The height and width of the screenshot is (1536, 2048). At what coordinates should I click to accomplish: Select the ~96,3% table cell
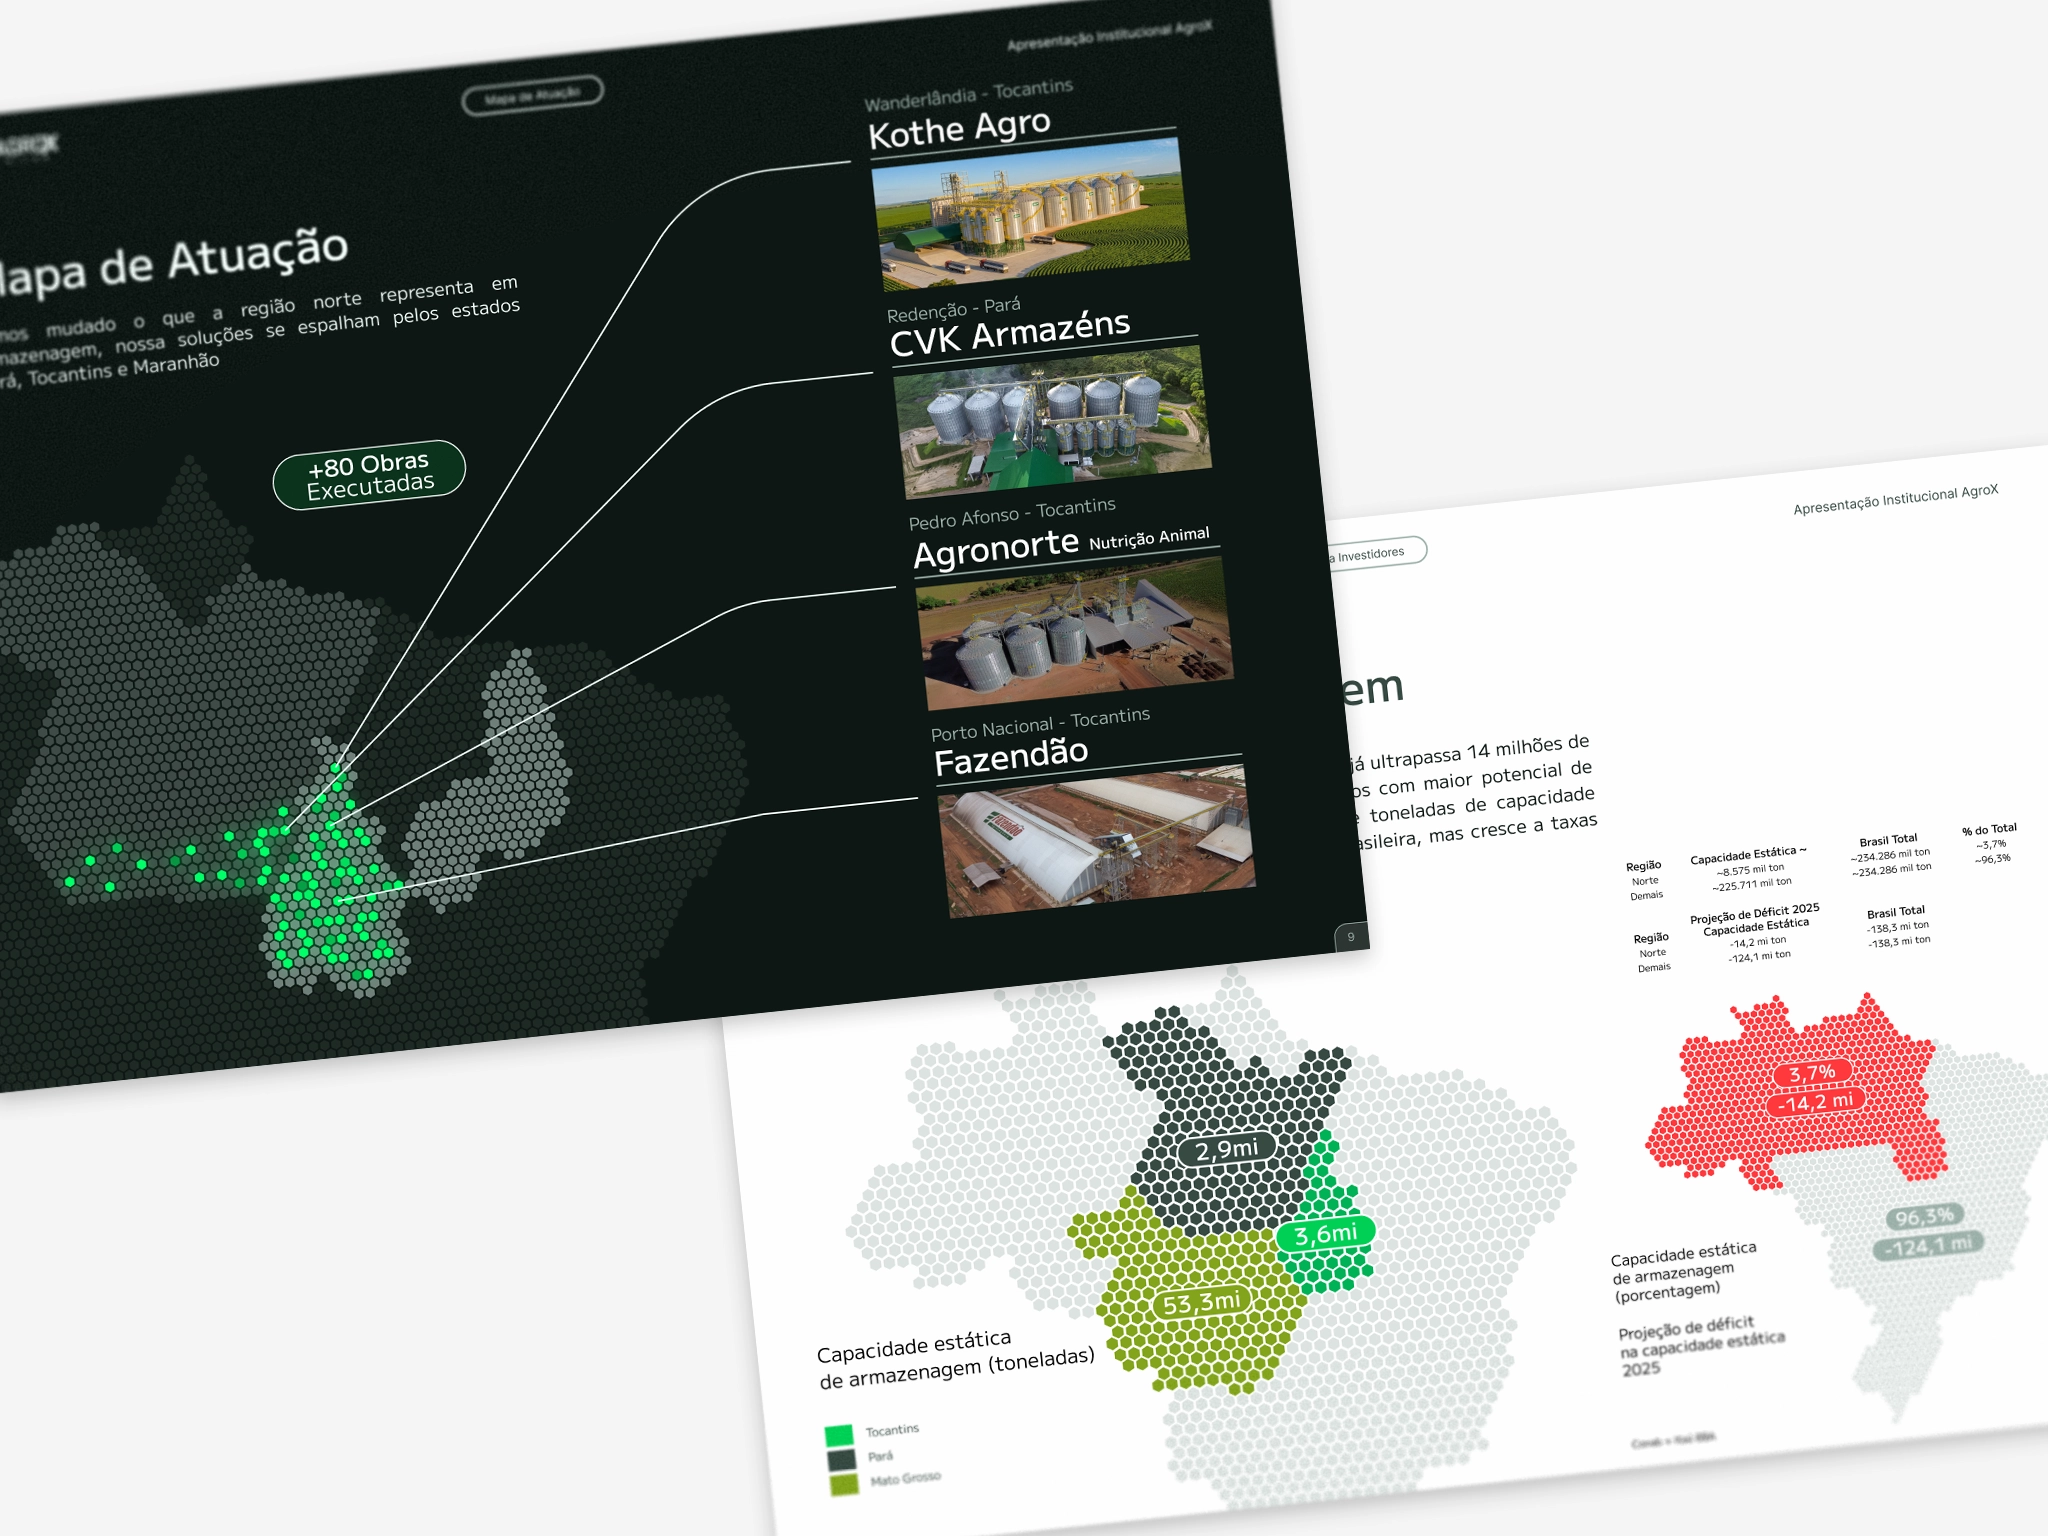1993,859
